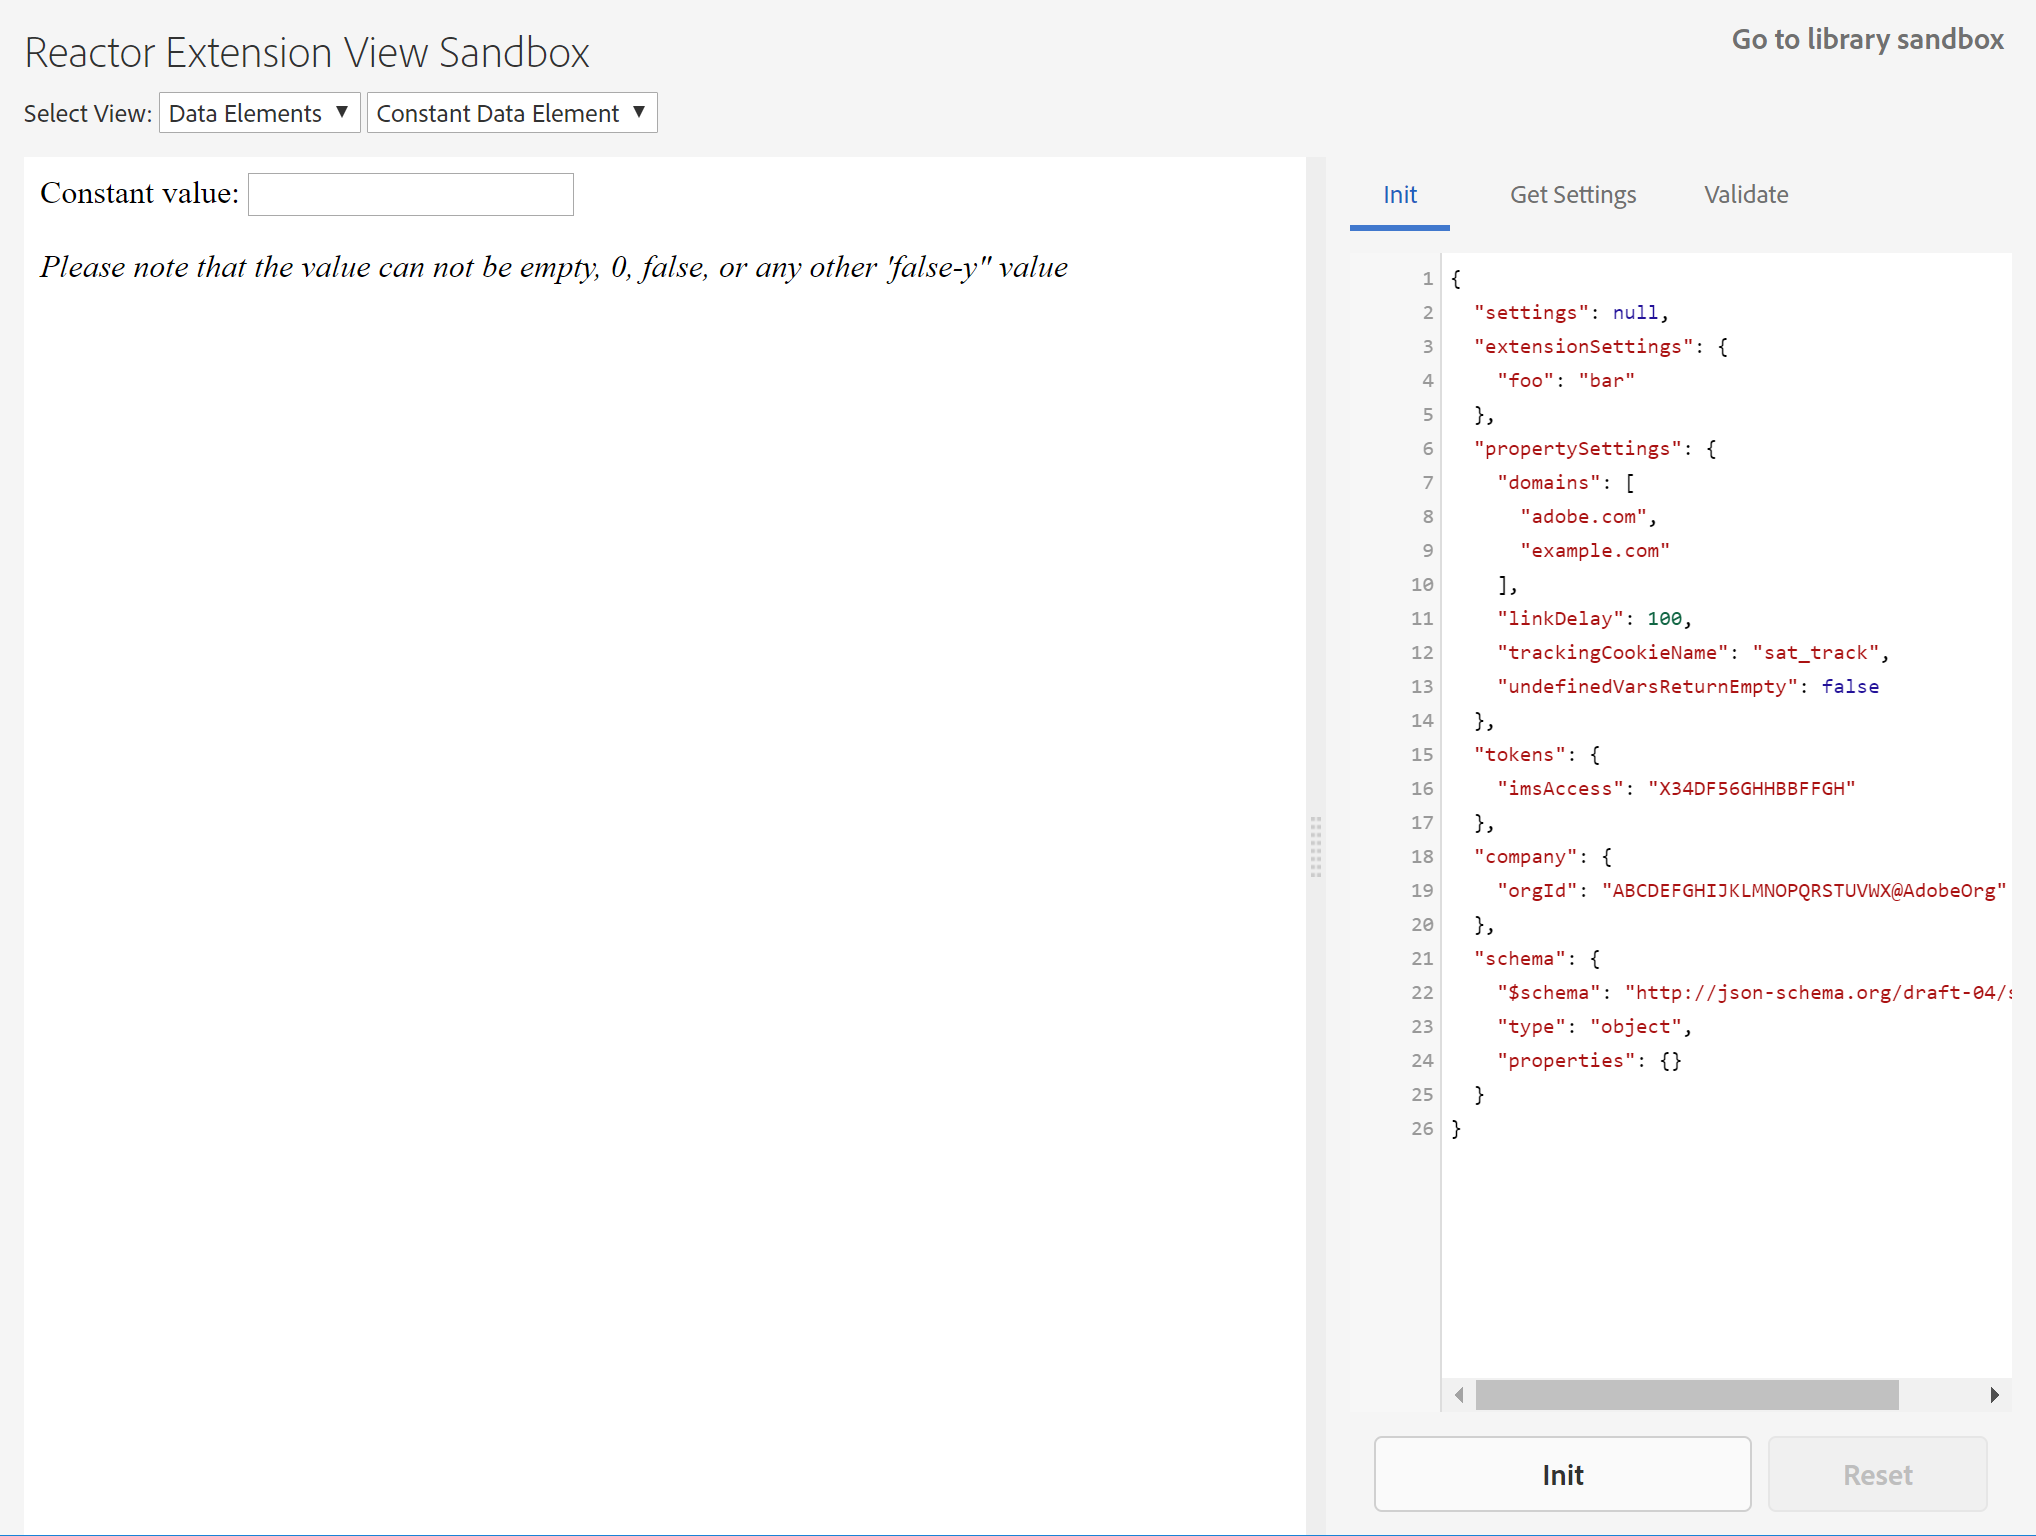This screenshot has width=2036, height=1536.
Task: Click the horizontal scrollbar thumb in the editor
Action: pyautogui.click(x=1687, y=1395)
